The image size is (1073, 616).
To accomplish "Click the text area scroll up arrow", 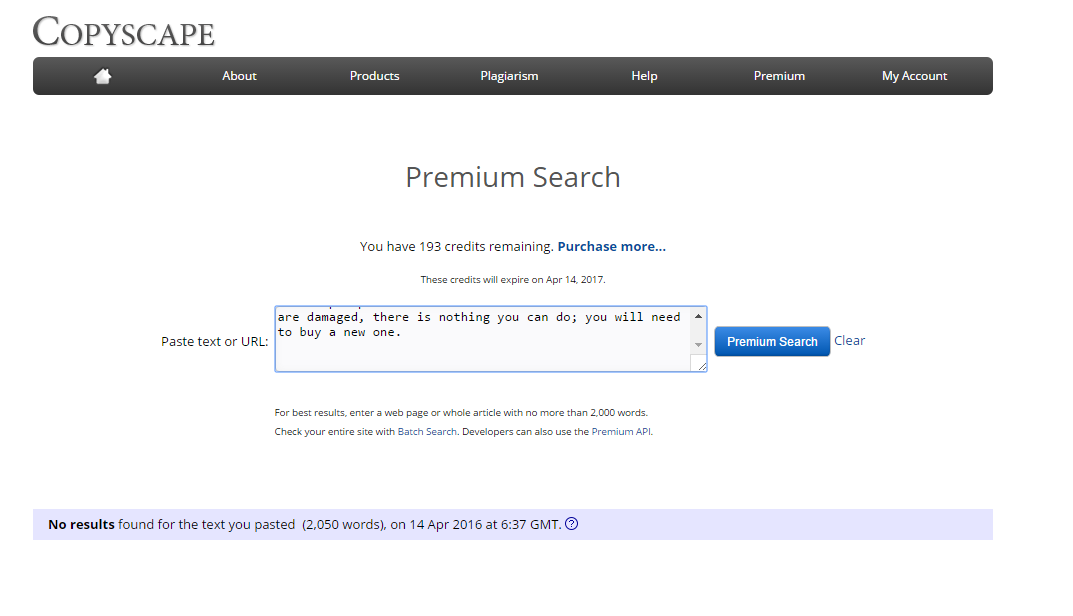I will pyautogui.click(x=698, y=316).
